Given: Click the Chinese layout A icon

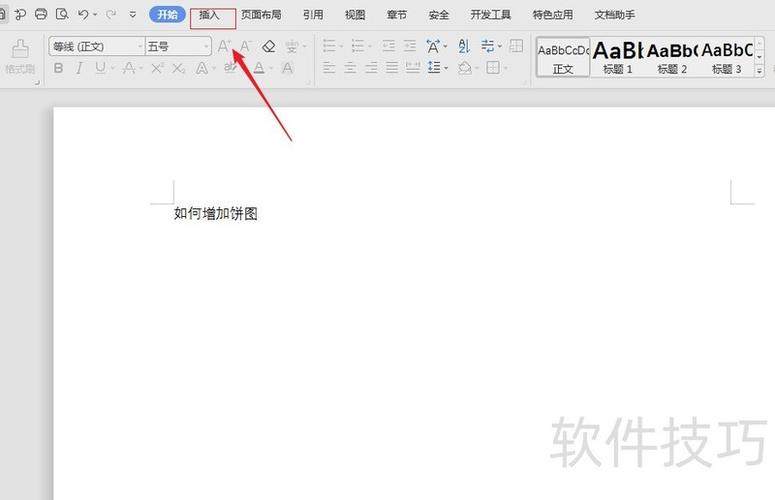Looking at the screenshot, I should pyautogui.click(x=433, y=46).
